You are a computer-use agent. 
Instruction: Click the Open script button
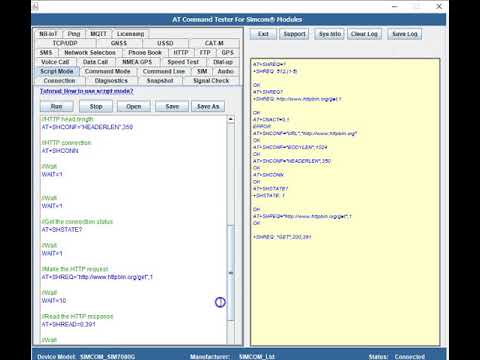pos(134,106)
